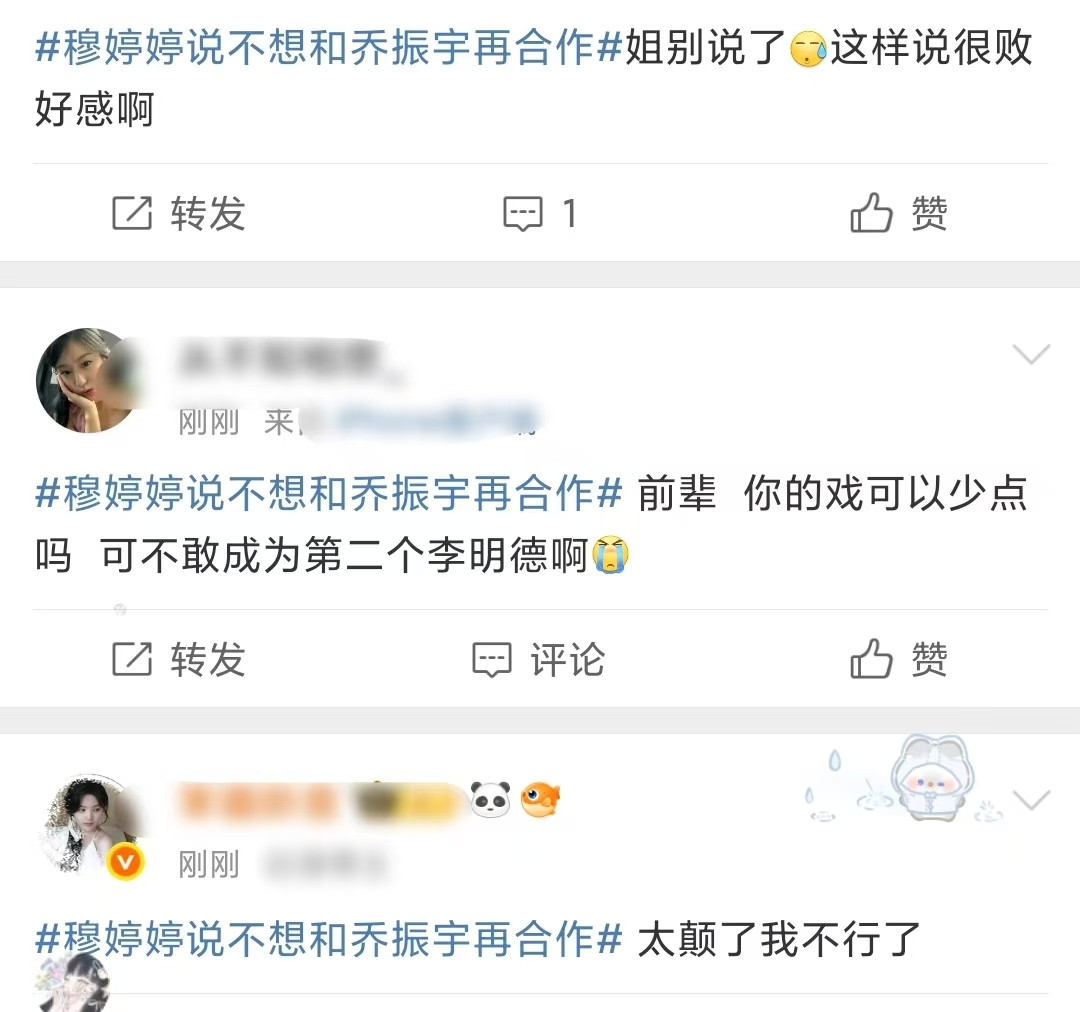
Task: Click 赞 label on the first post
Action: tap(929, 213)
